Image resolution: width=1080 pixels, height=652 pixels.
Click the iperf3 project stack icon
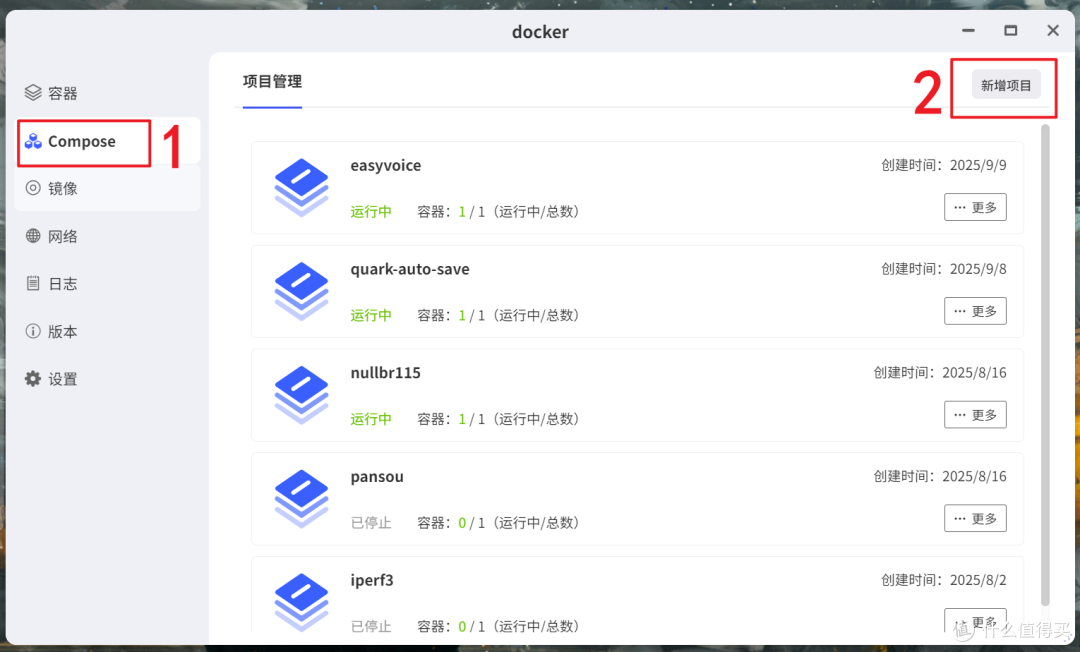click(302, 602)
